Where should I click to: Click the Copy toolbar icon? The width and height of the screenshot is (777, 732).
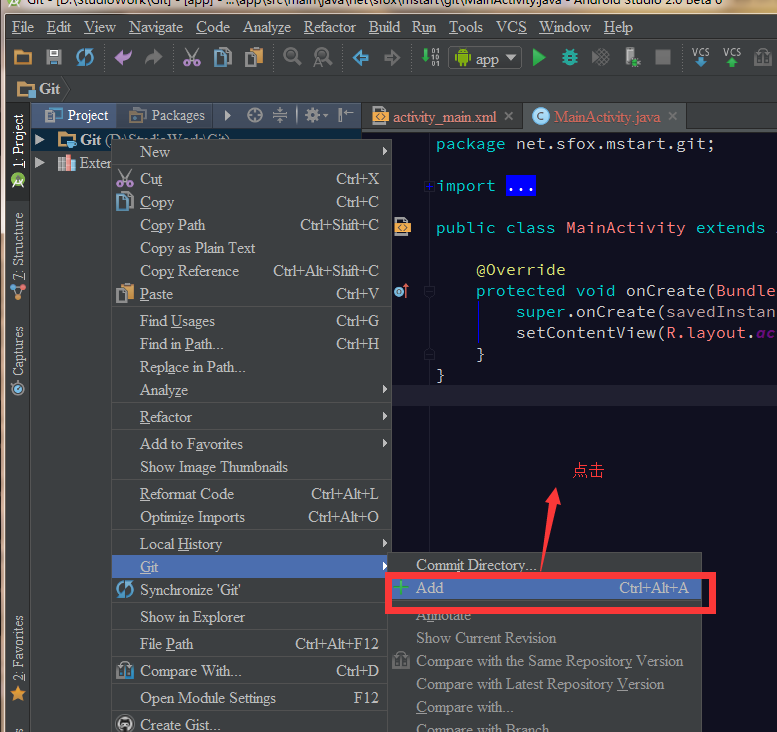pyautogui.click(x=222, y=57)
